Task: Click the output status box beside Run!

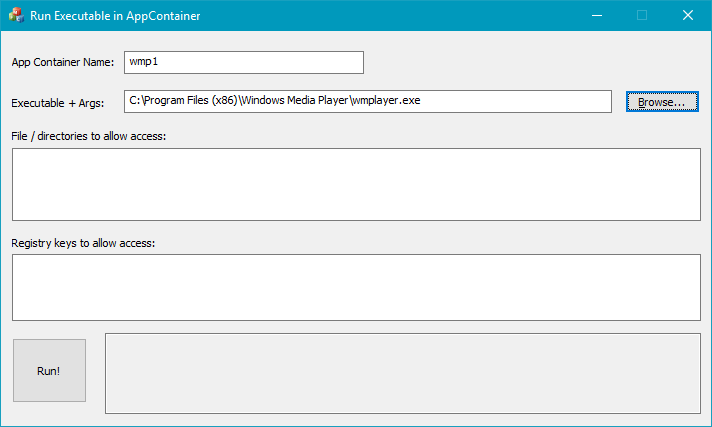Action: coord(403,373)
